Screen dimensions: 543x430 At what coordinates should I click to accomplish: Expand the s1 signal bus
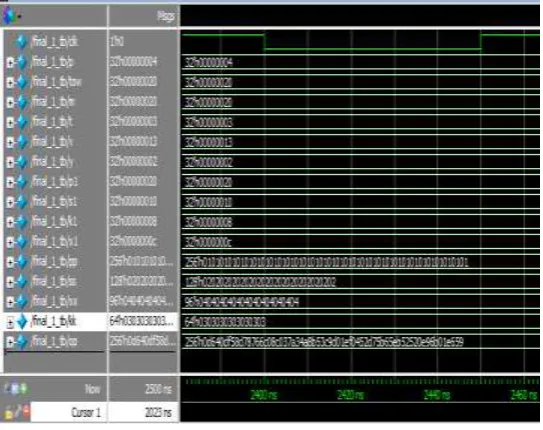pyautogui.click(x=10, y=202)
